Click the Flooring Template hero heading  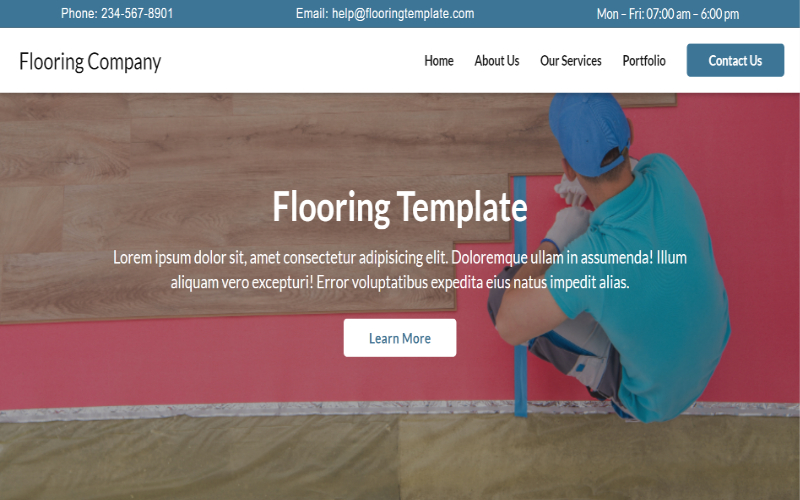click(400, 207)
